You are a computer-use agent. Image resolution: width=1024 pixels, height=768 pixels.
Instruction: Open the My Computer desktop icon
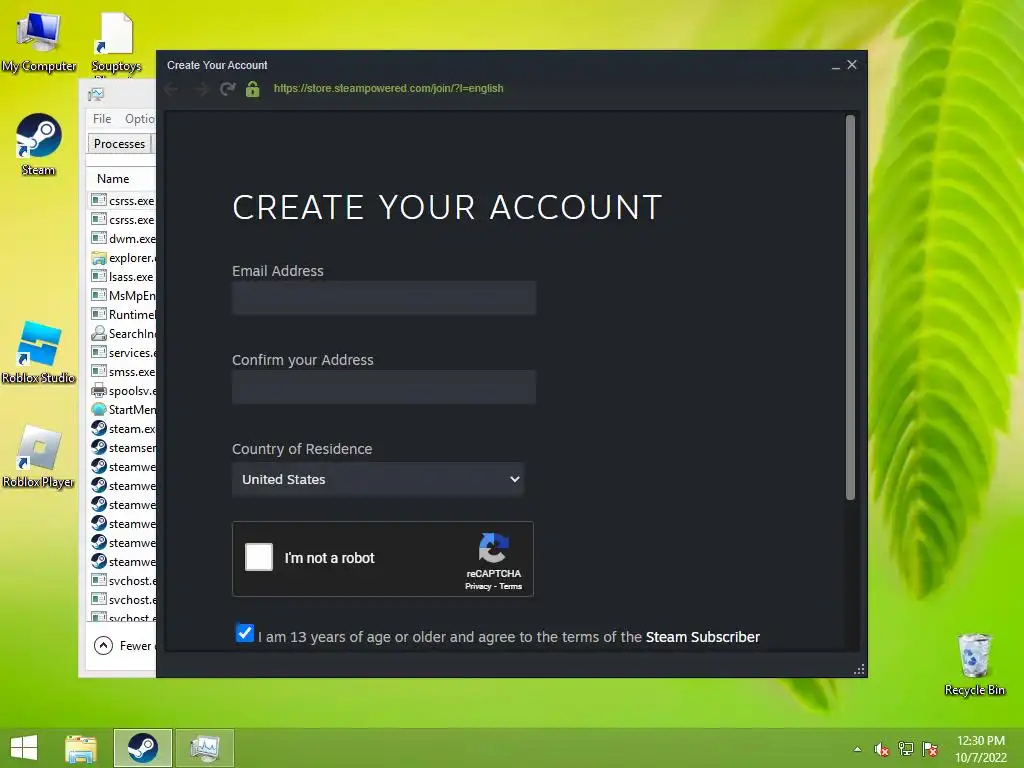click(38, 42)
